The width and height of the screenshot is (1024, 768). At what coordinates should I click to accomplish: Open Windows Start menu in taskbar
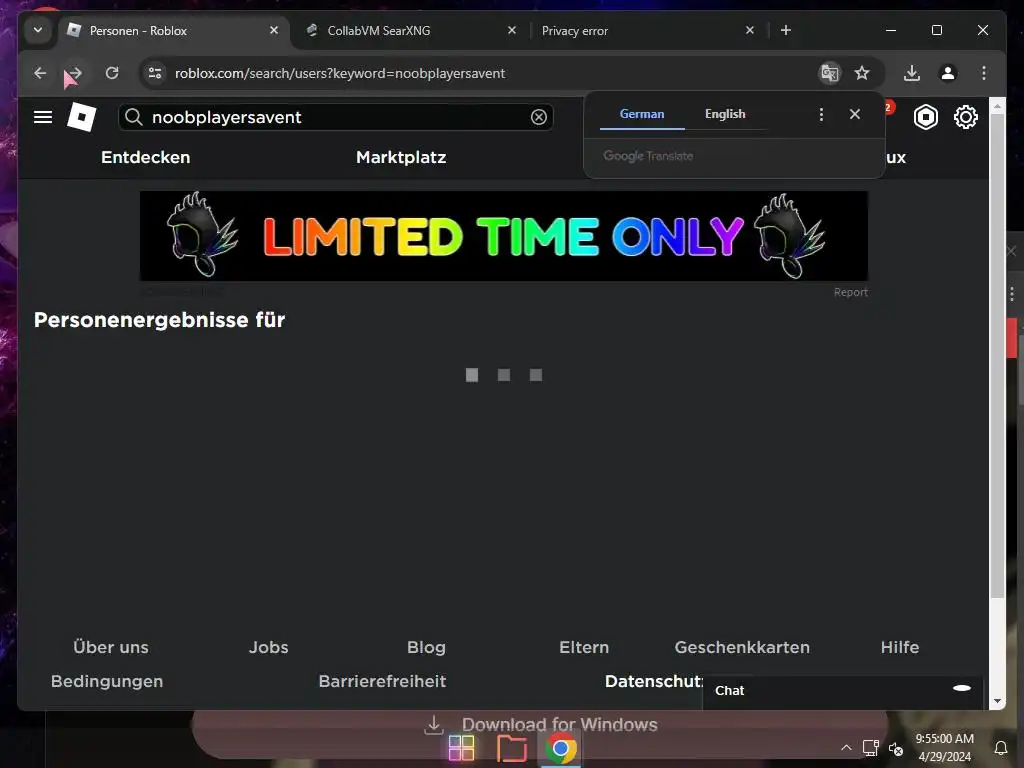(462, 748)
